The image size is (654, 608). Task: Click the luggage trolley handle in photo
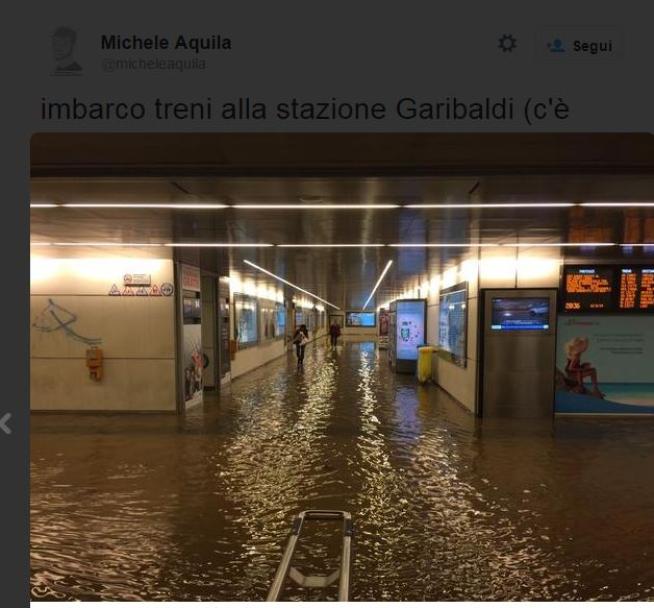[x=313, y=555]
